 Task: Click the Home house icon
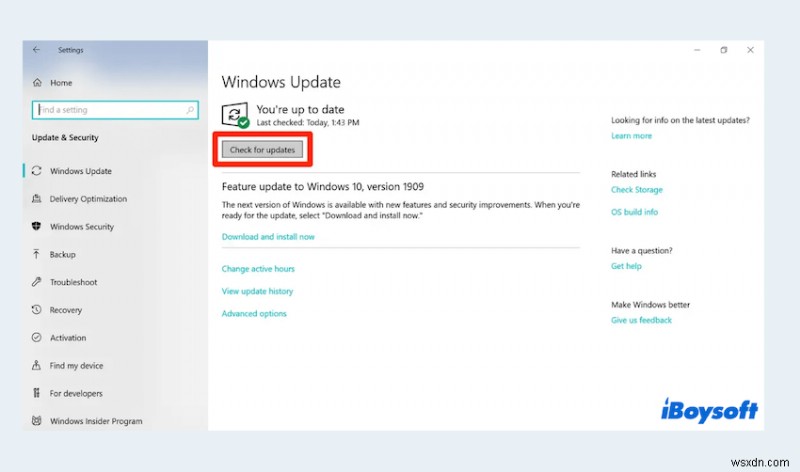coord(37,82)
